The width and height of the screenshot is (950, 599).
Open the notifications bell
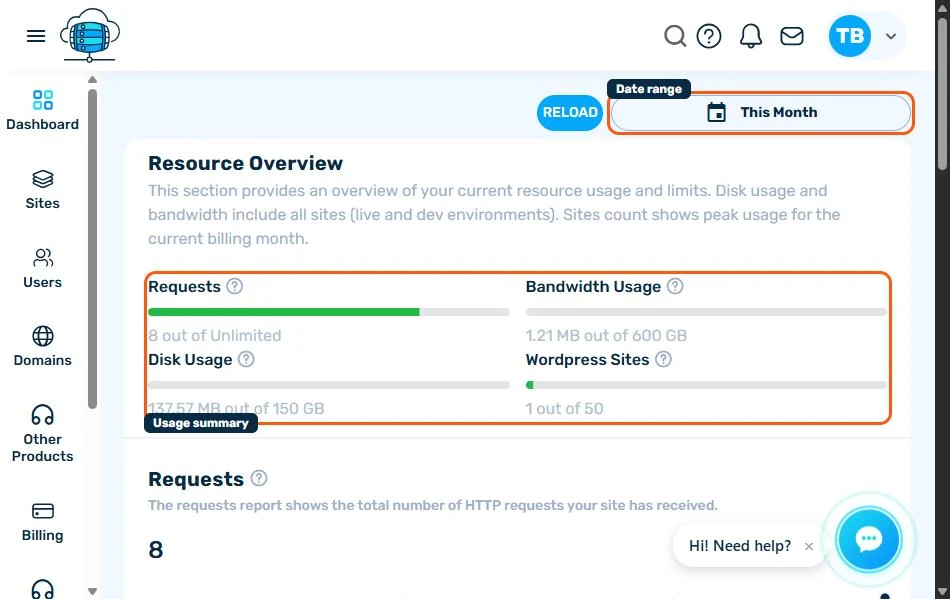pos(751,36)
